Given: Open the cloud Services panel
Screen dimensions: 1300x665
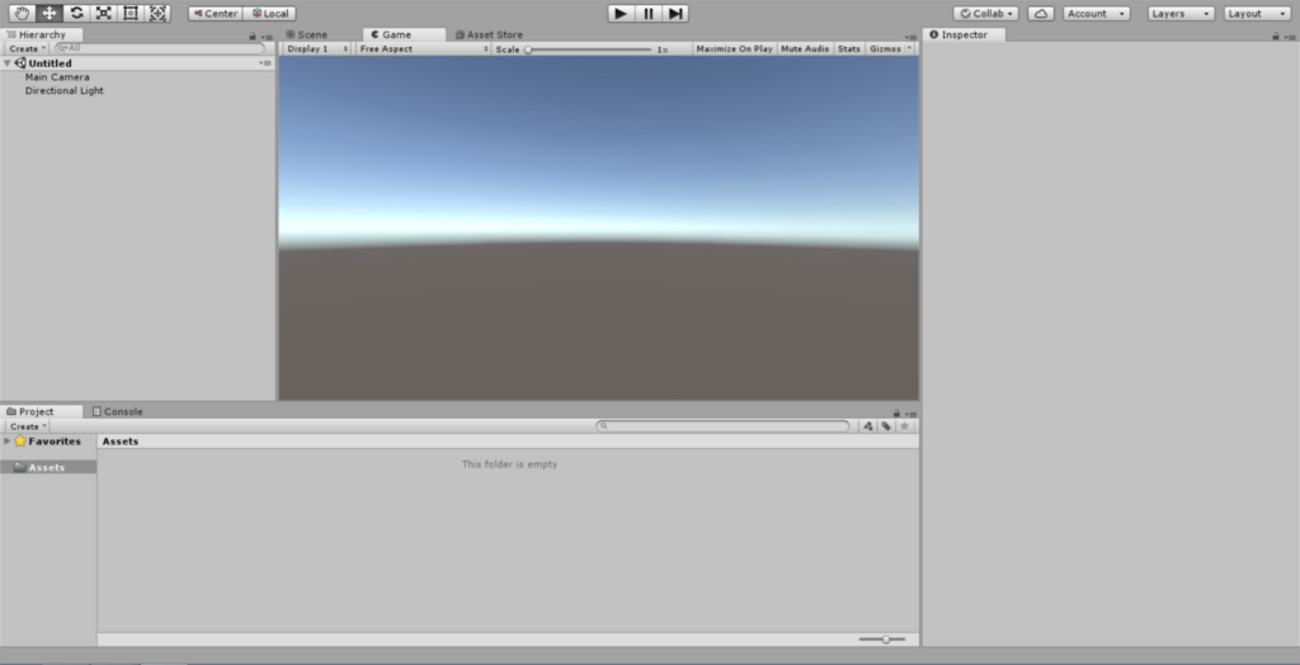Looking at the screenshot, I should point(1041,13).
